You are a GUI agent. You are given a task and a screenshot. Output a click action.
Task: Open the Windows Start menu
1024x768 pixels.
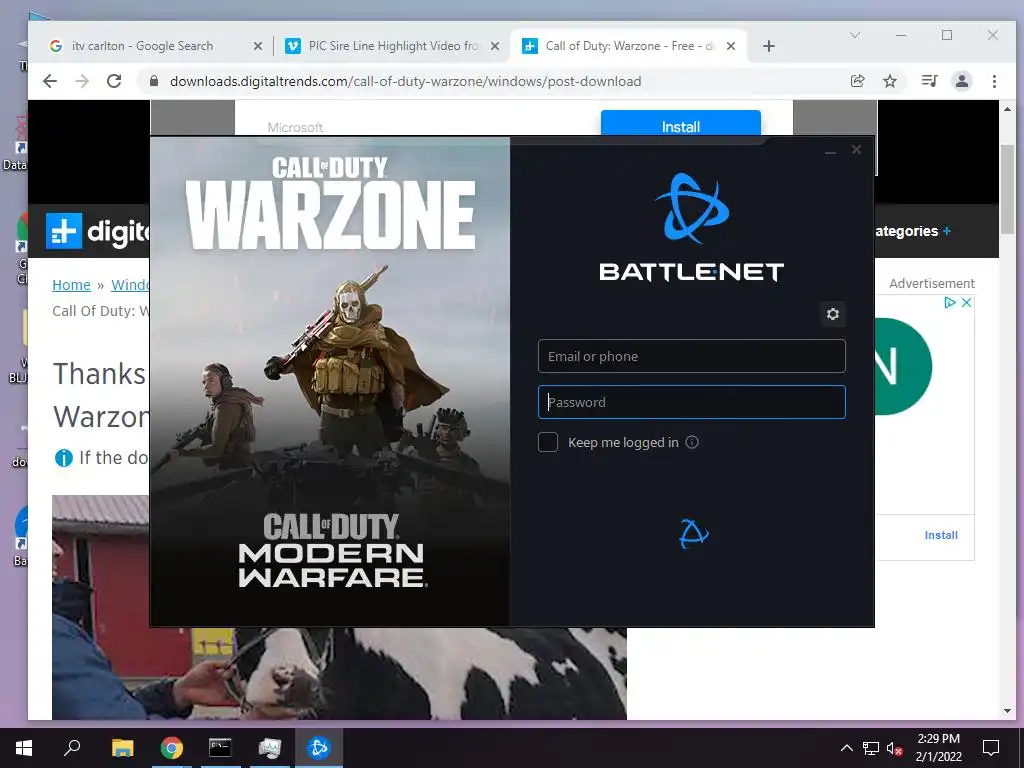[24, 748]
